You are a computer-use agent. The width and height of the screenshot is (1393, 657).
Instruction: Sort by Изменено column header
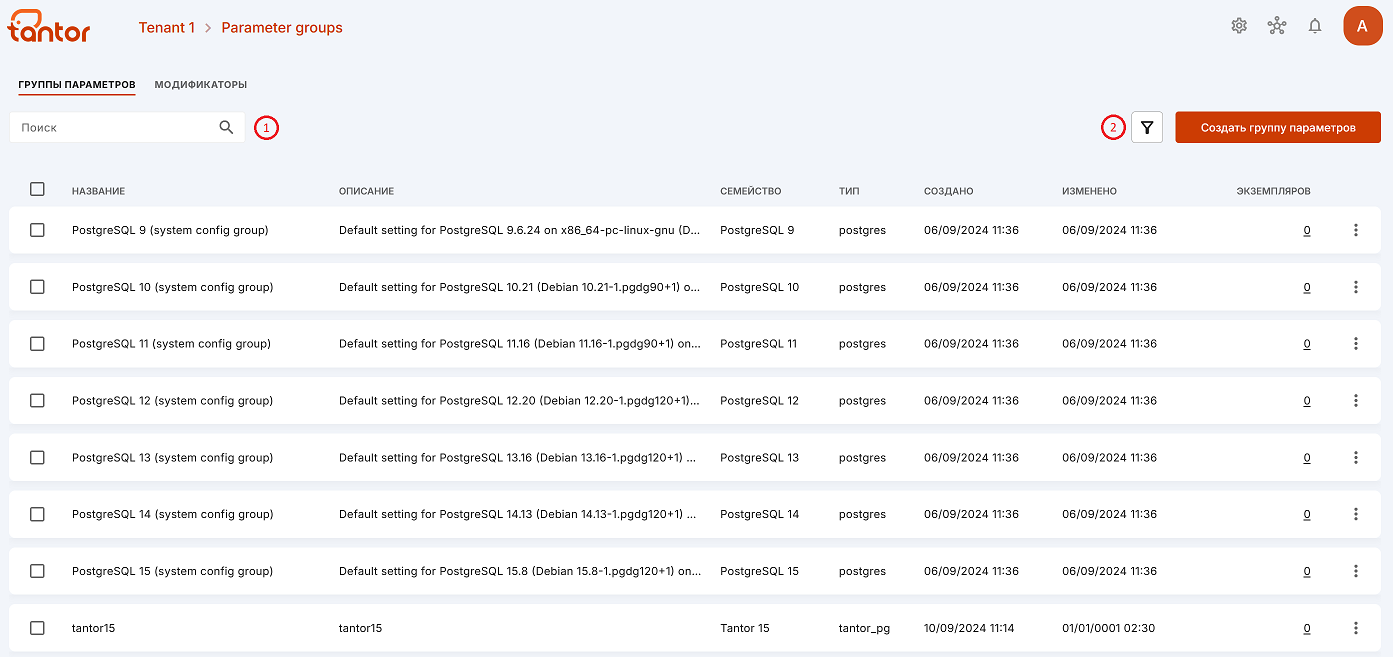pyautogui.click(x=1089, y=191)
